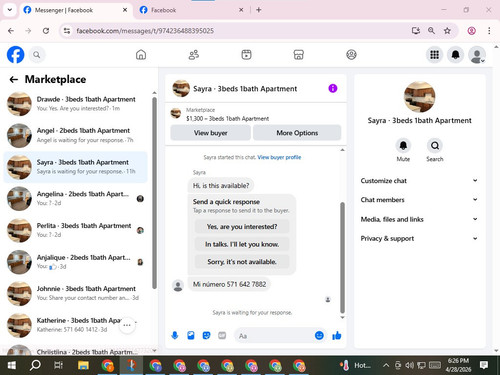Viewport: 500px width, 375px height.
Task: Choose a GIF from the composer
Action: coord(222,335)
